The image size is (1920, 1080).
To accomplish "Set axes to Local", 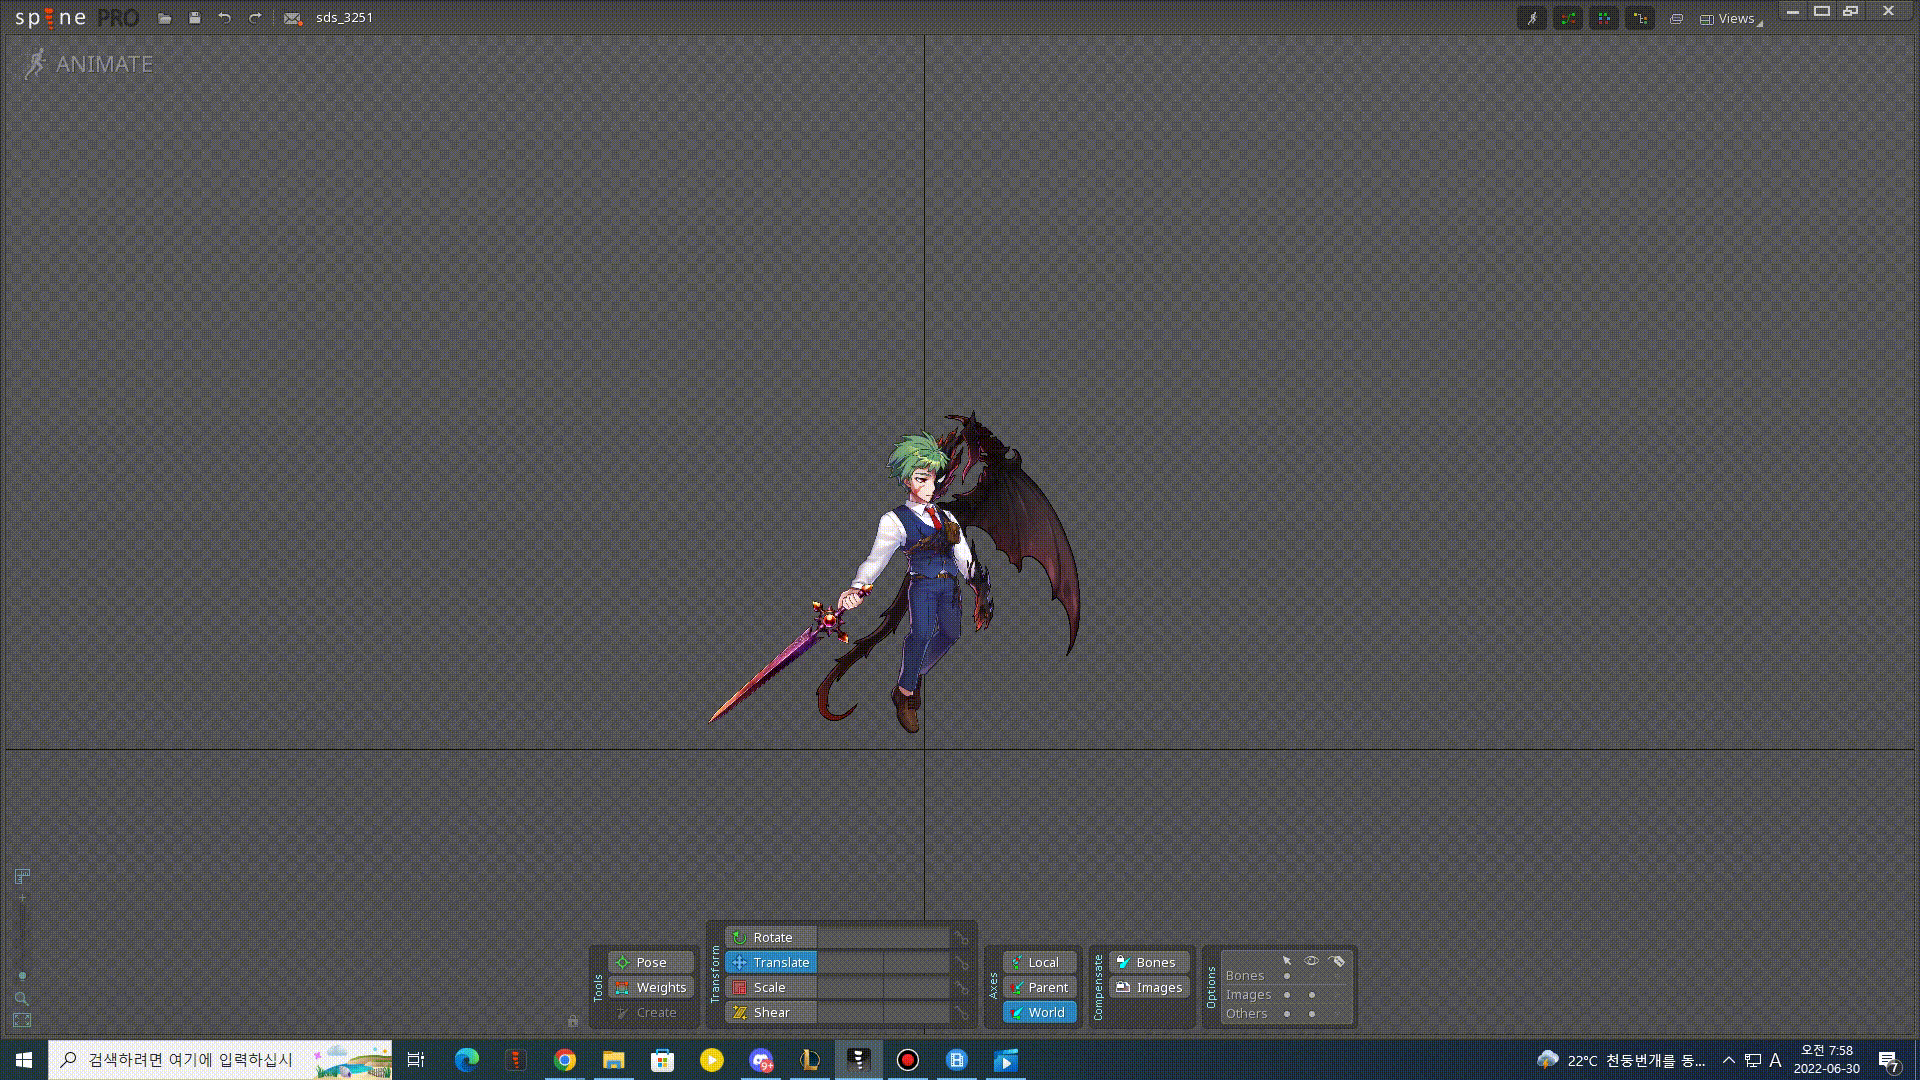I will click(x=1040, y=962).
